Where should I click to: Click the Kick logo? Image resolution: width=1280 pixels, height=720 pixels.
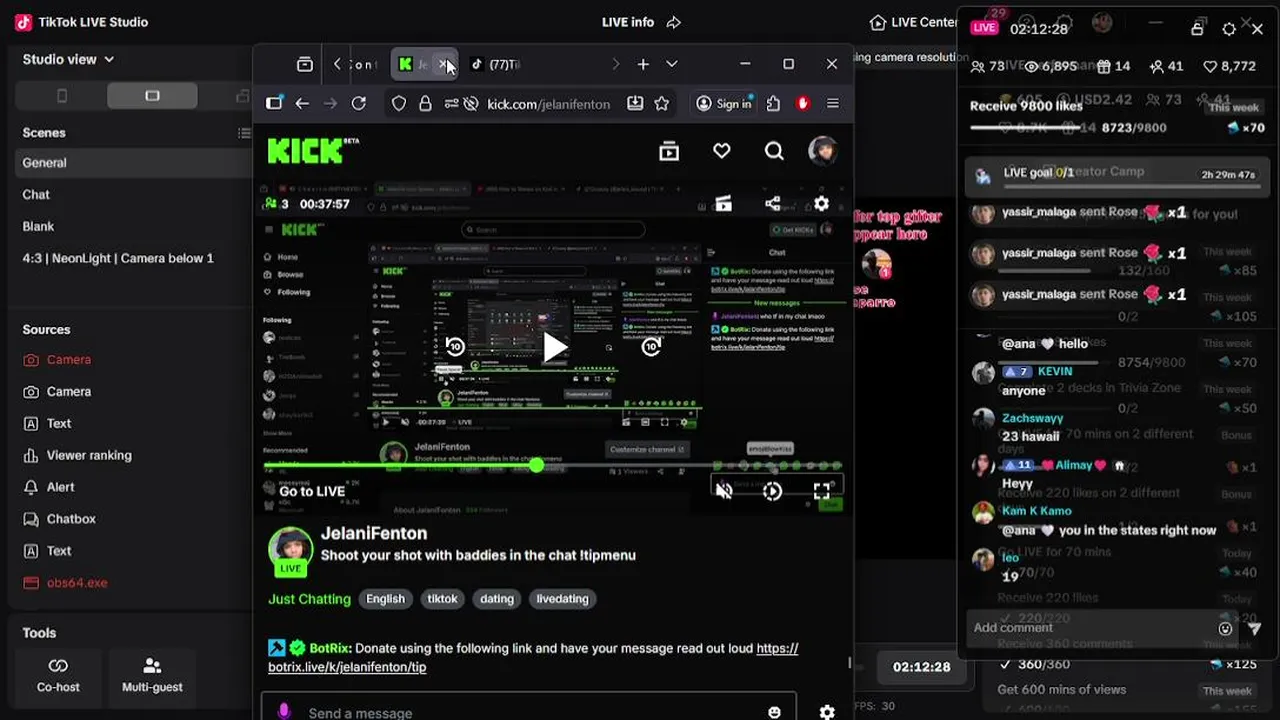tap(313, 150)
